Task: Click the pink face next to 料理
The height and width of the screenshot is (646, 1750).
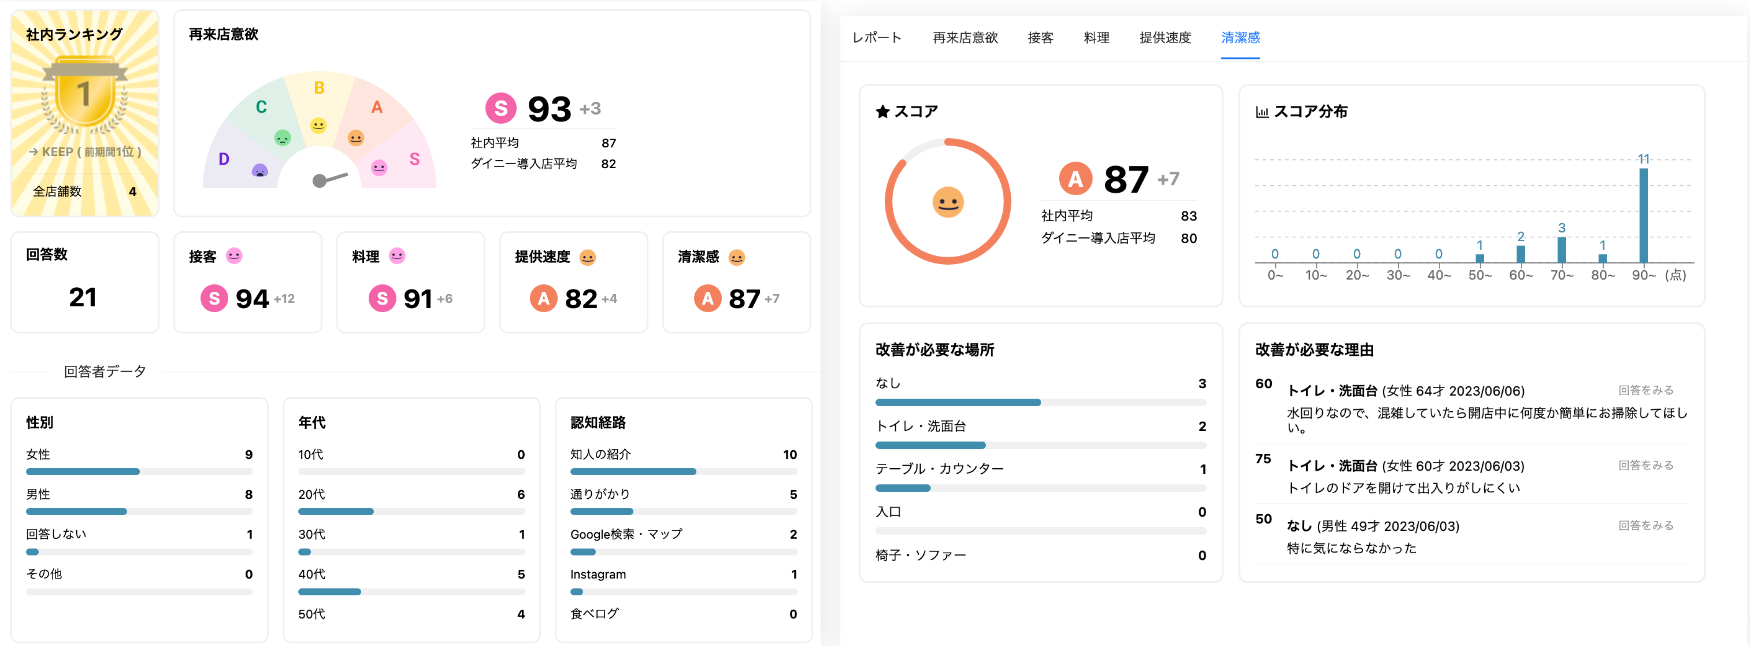Action: click(397, 256)
